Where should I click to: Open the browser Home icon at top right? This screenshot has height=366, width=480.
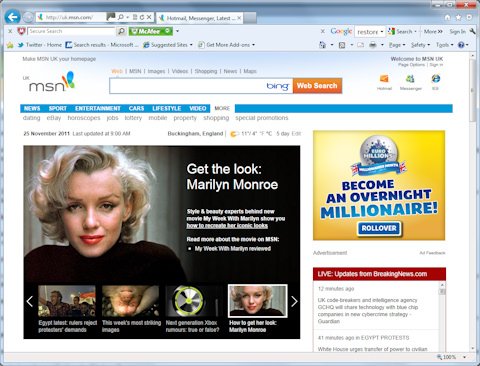tap(448, 17)
